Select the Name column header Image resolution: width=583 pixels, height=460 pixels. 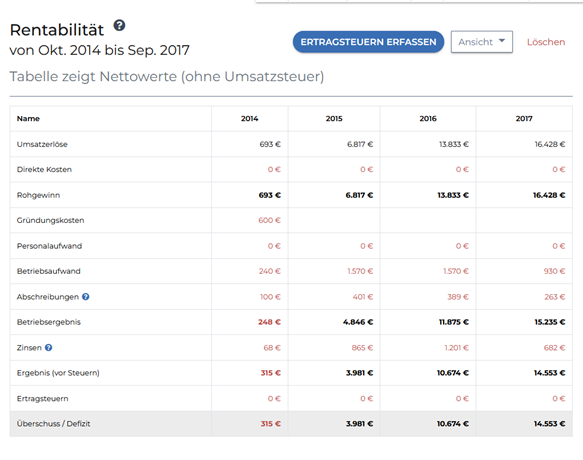click(x=28, y=119)
